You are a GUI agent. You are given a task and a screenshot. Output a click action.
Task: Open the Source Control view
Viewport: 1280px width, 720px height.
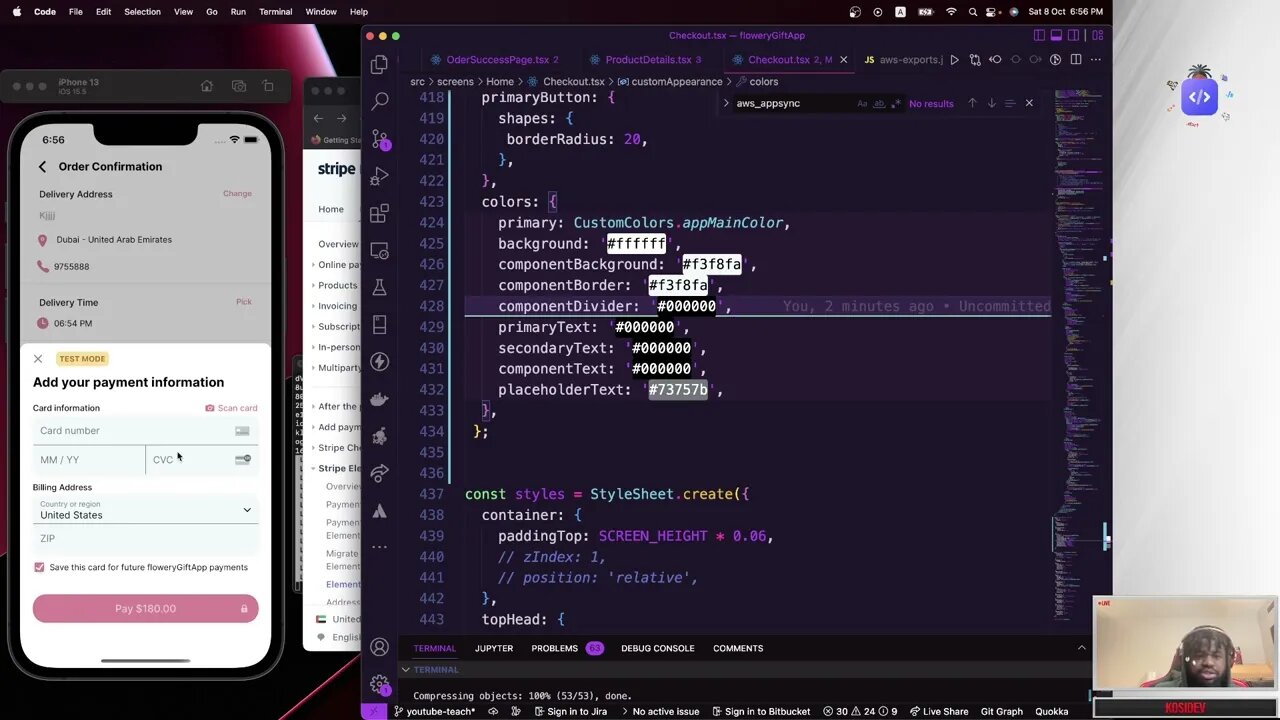(379, 139)
